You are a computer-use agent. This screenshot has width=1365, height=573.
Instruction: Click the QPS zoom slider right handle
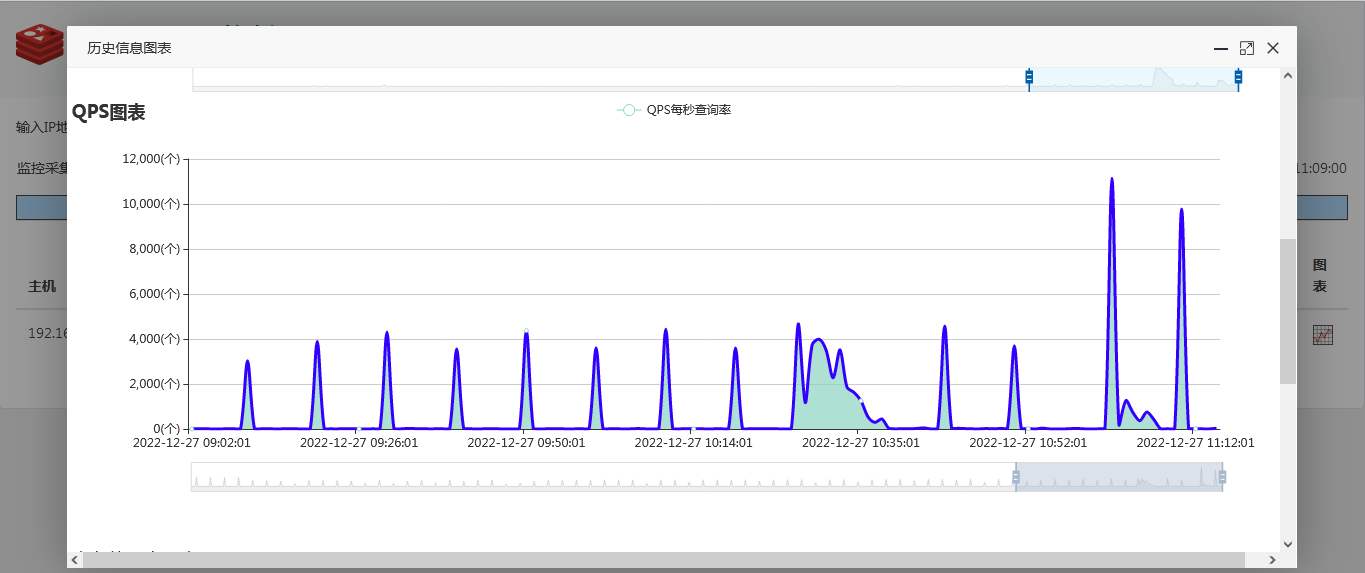(1222, 477)
